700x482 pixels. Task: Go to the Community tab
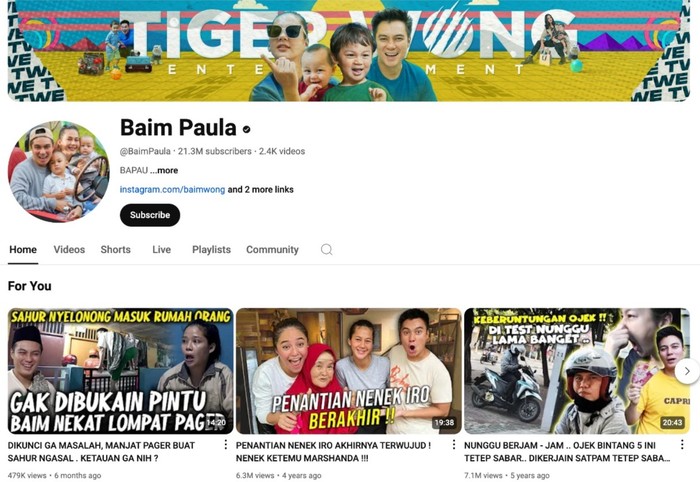coord(272,250)
